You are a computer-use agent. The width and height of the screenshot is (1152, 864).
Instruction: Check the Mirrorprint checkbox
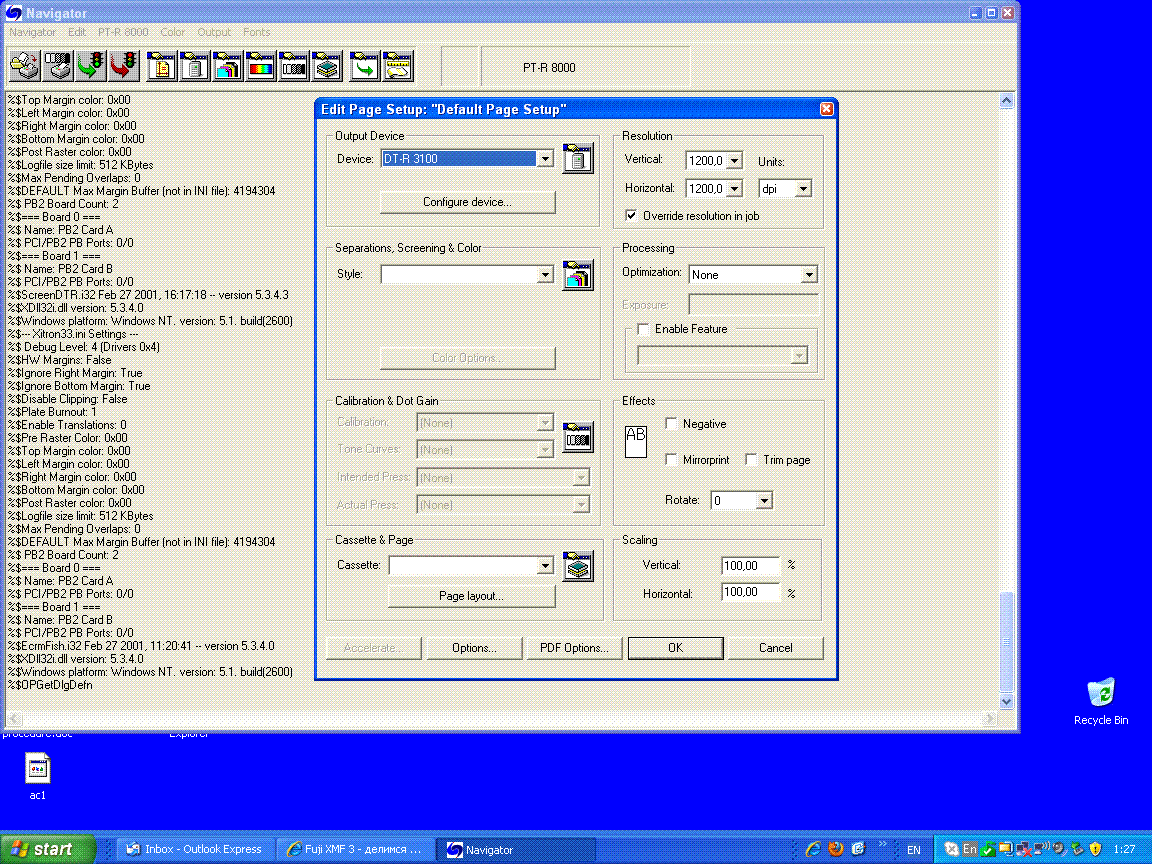click(671, 459)
